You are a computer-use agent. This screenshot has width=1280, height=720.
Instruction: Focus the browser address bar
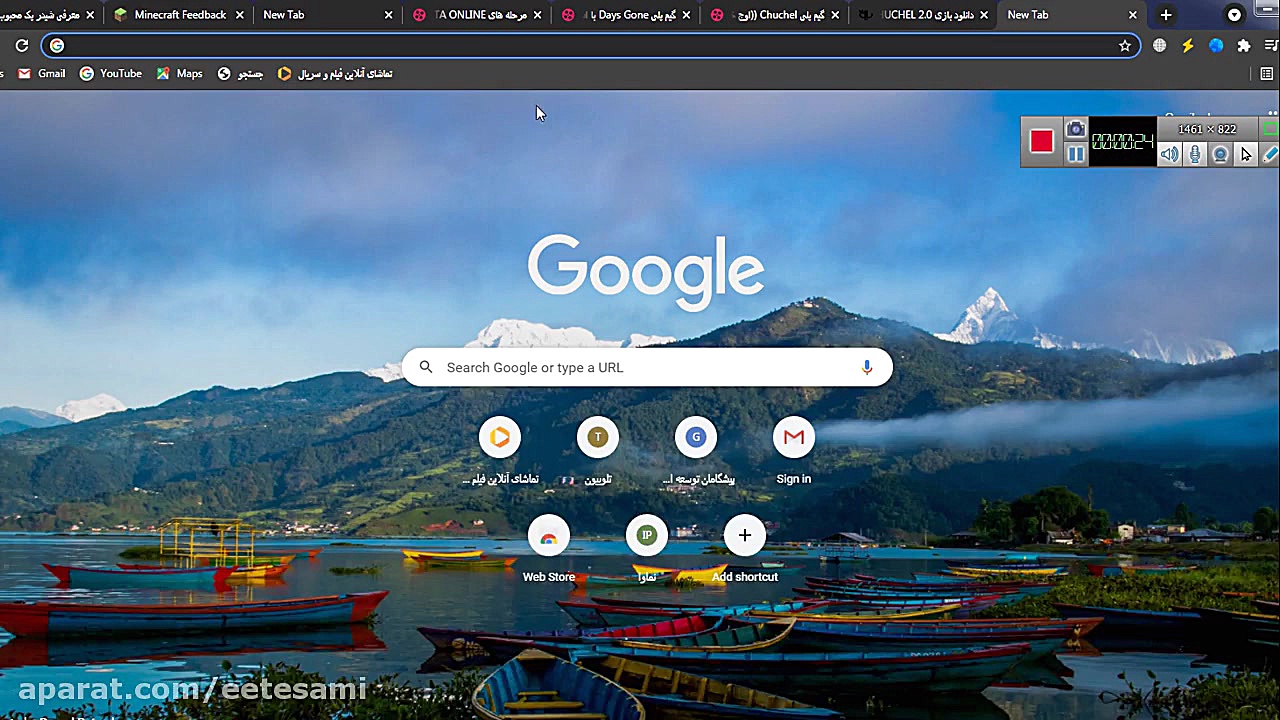pos(590,45)
